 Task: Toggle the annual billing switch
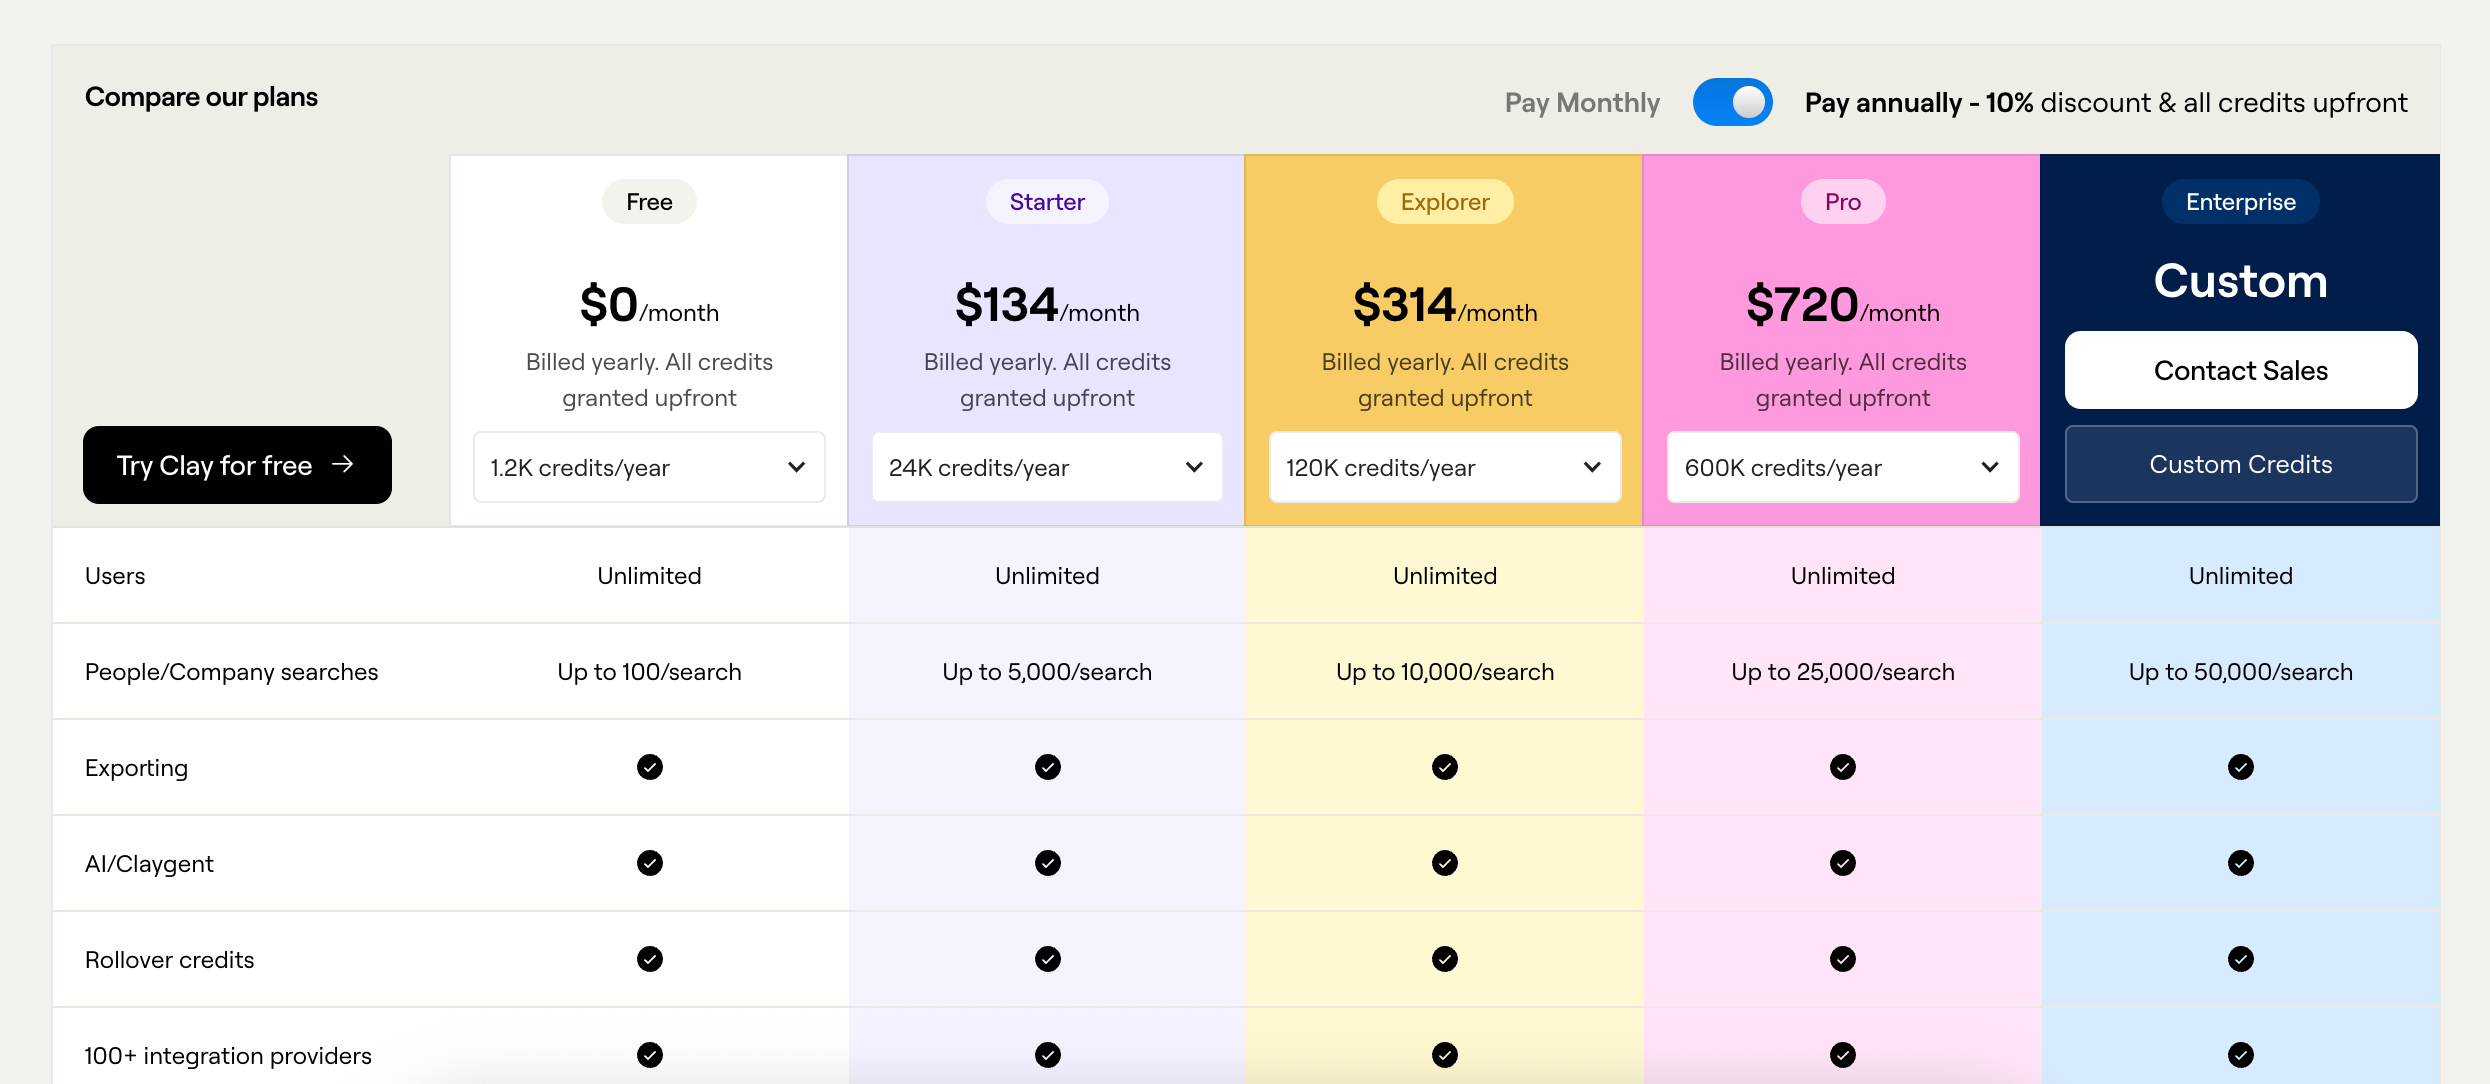[1732, 102]
